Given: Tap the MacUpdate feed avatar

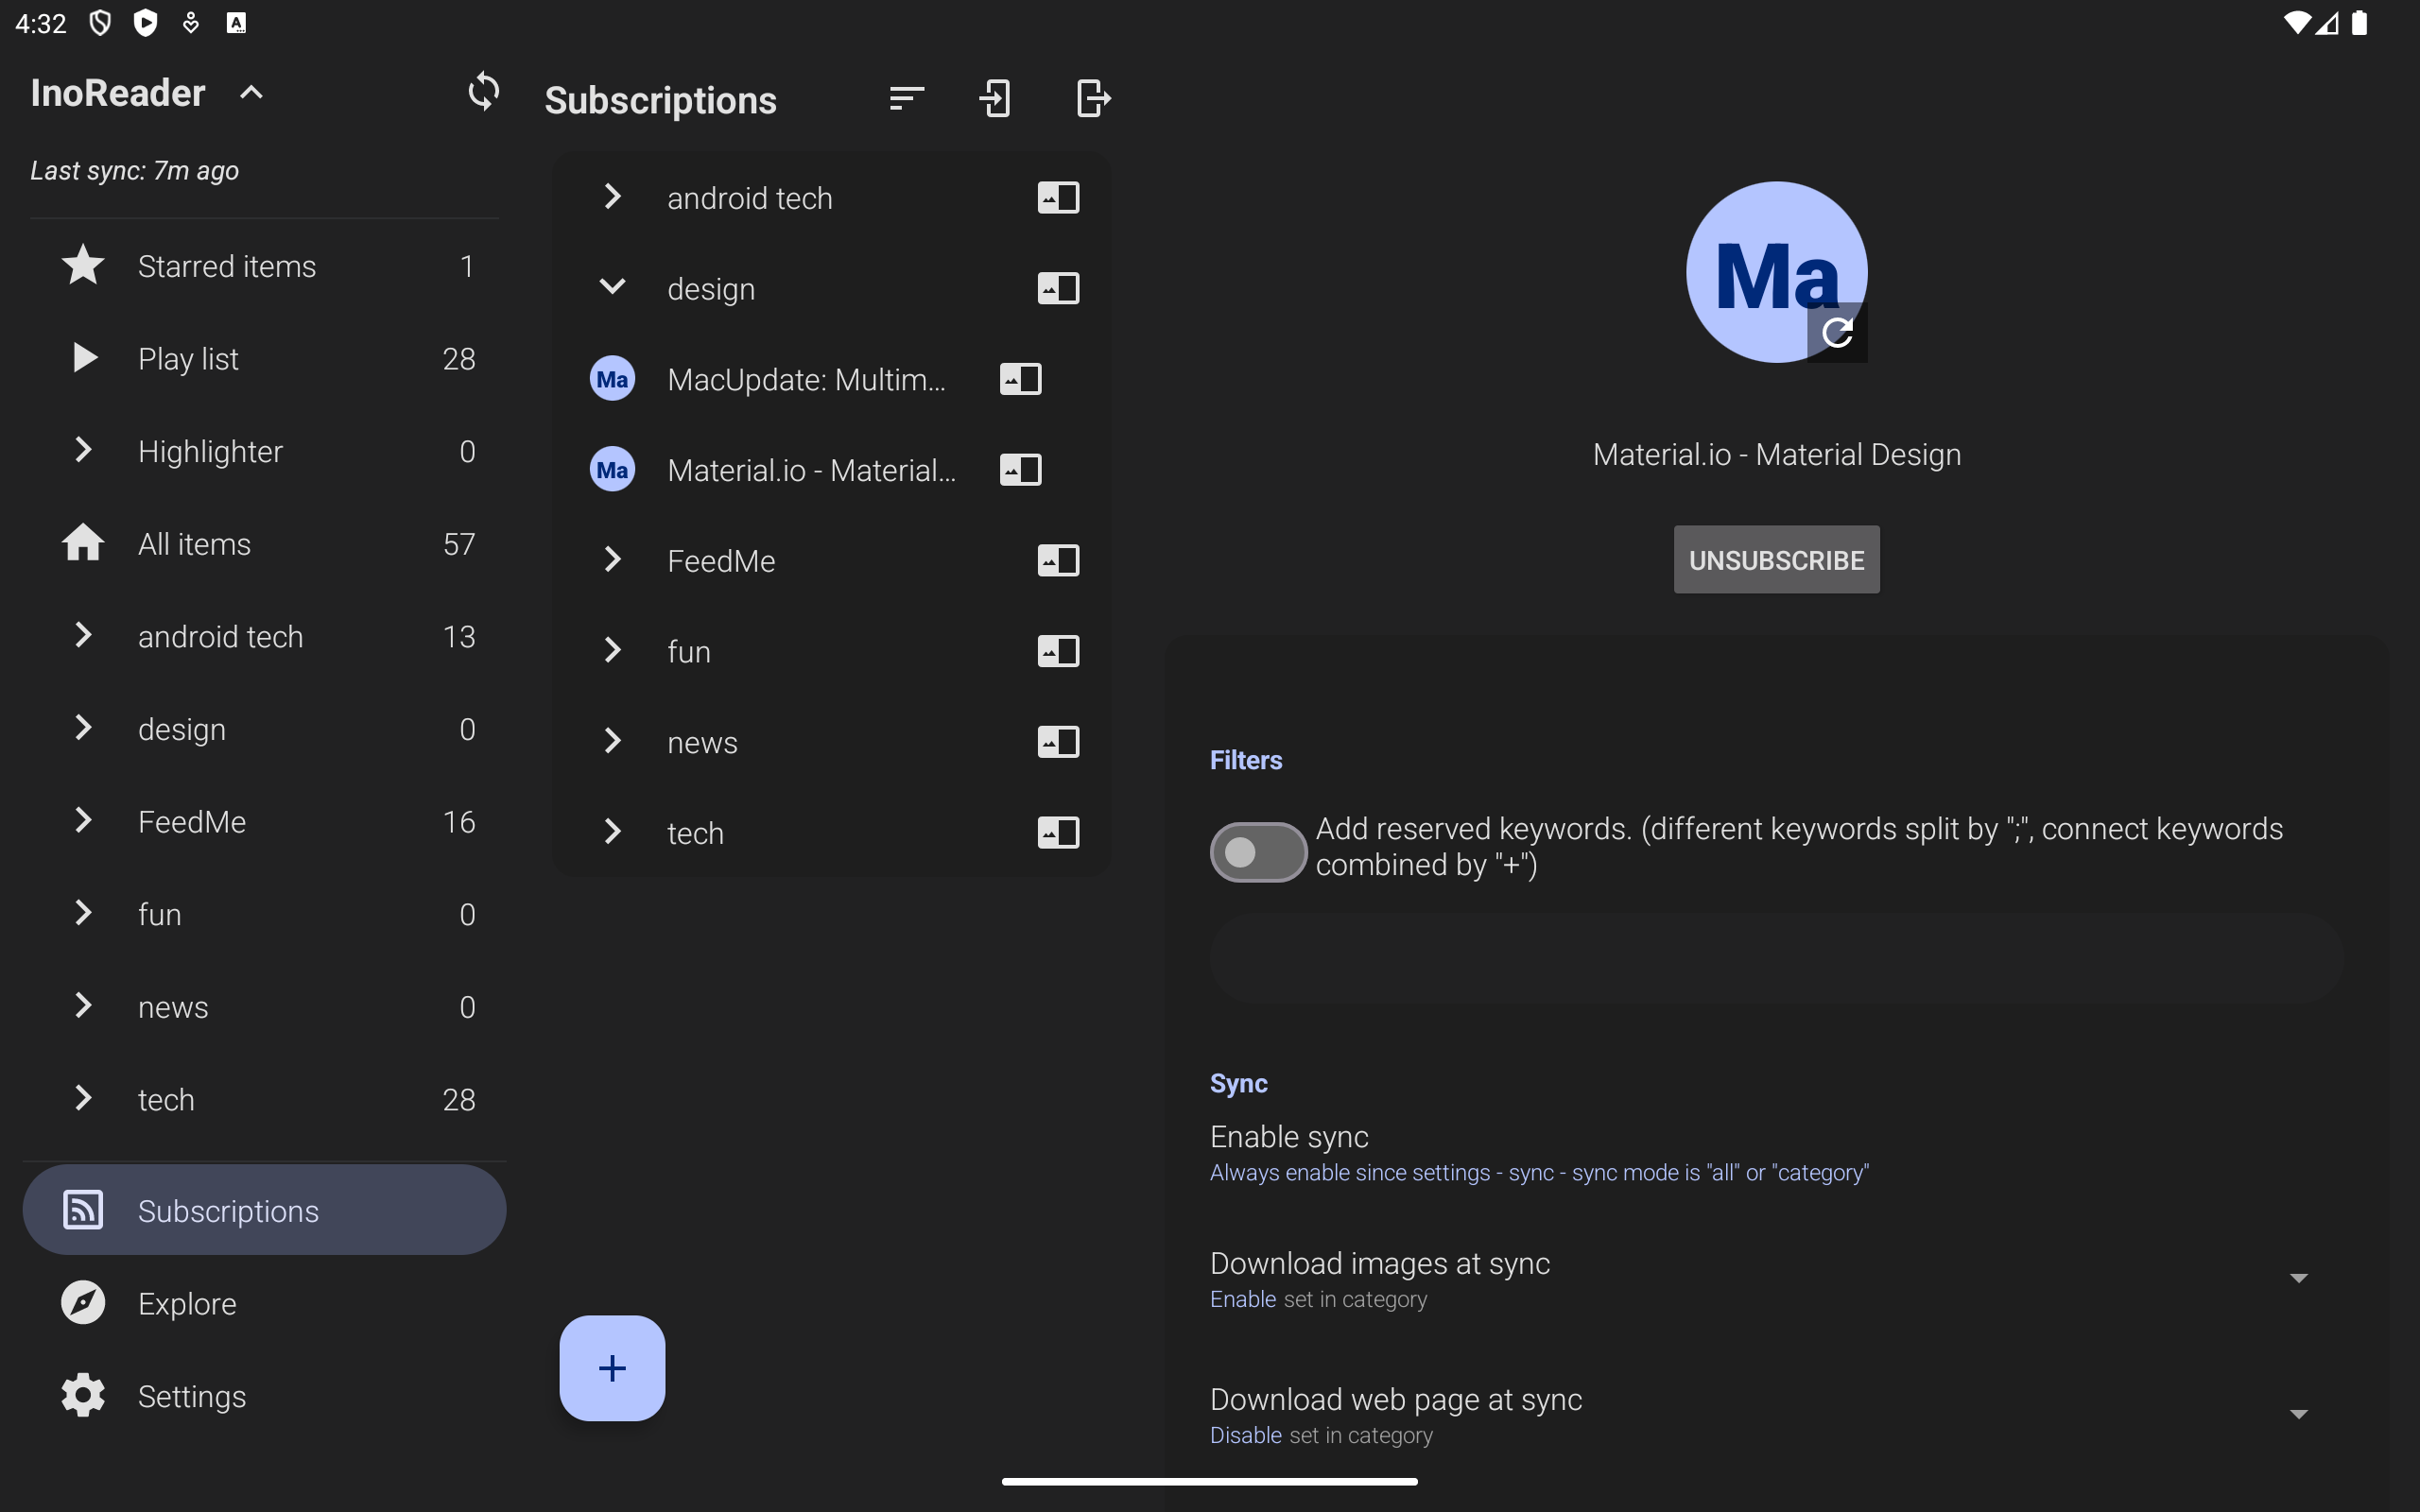Looking at the screenshot, I should 612,379.
